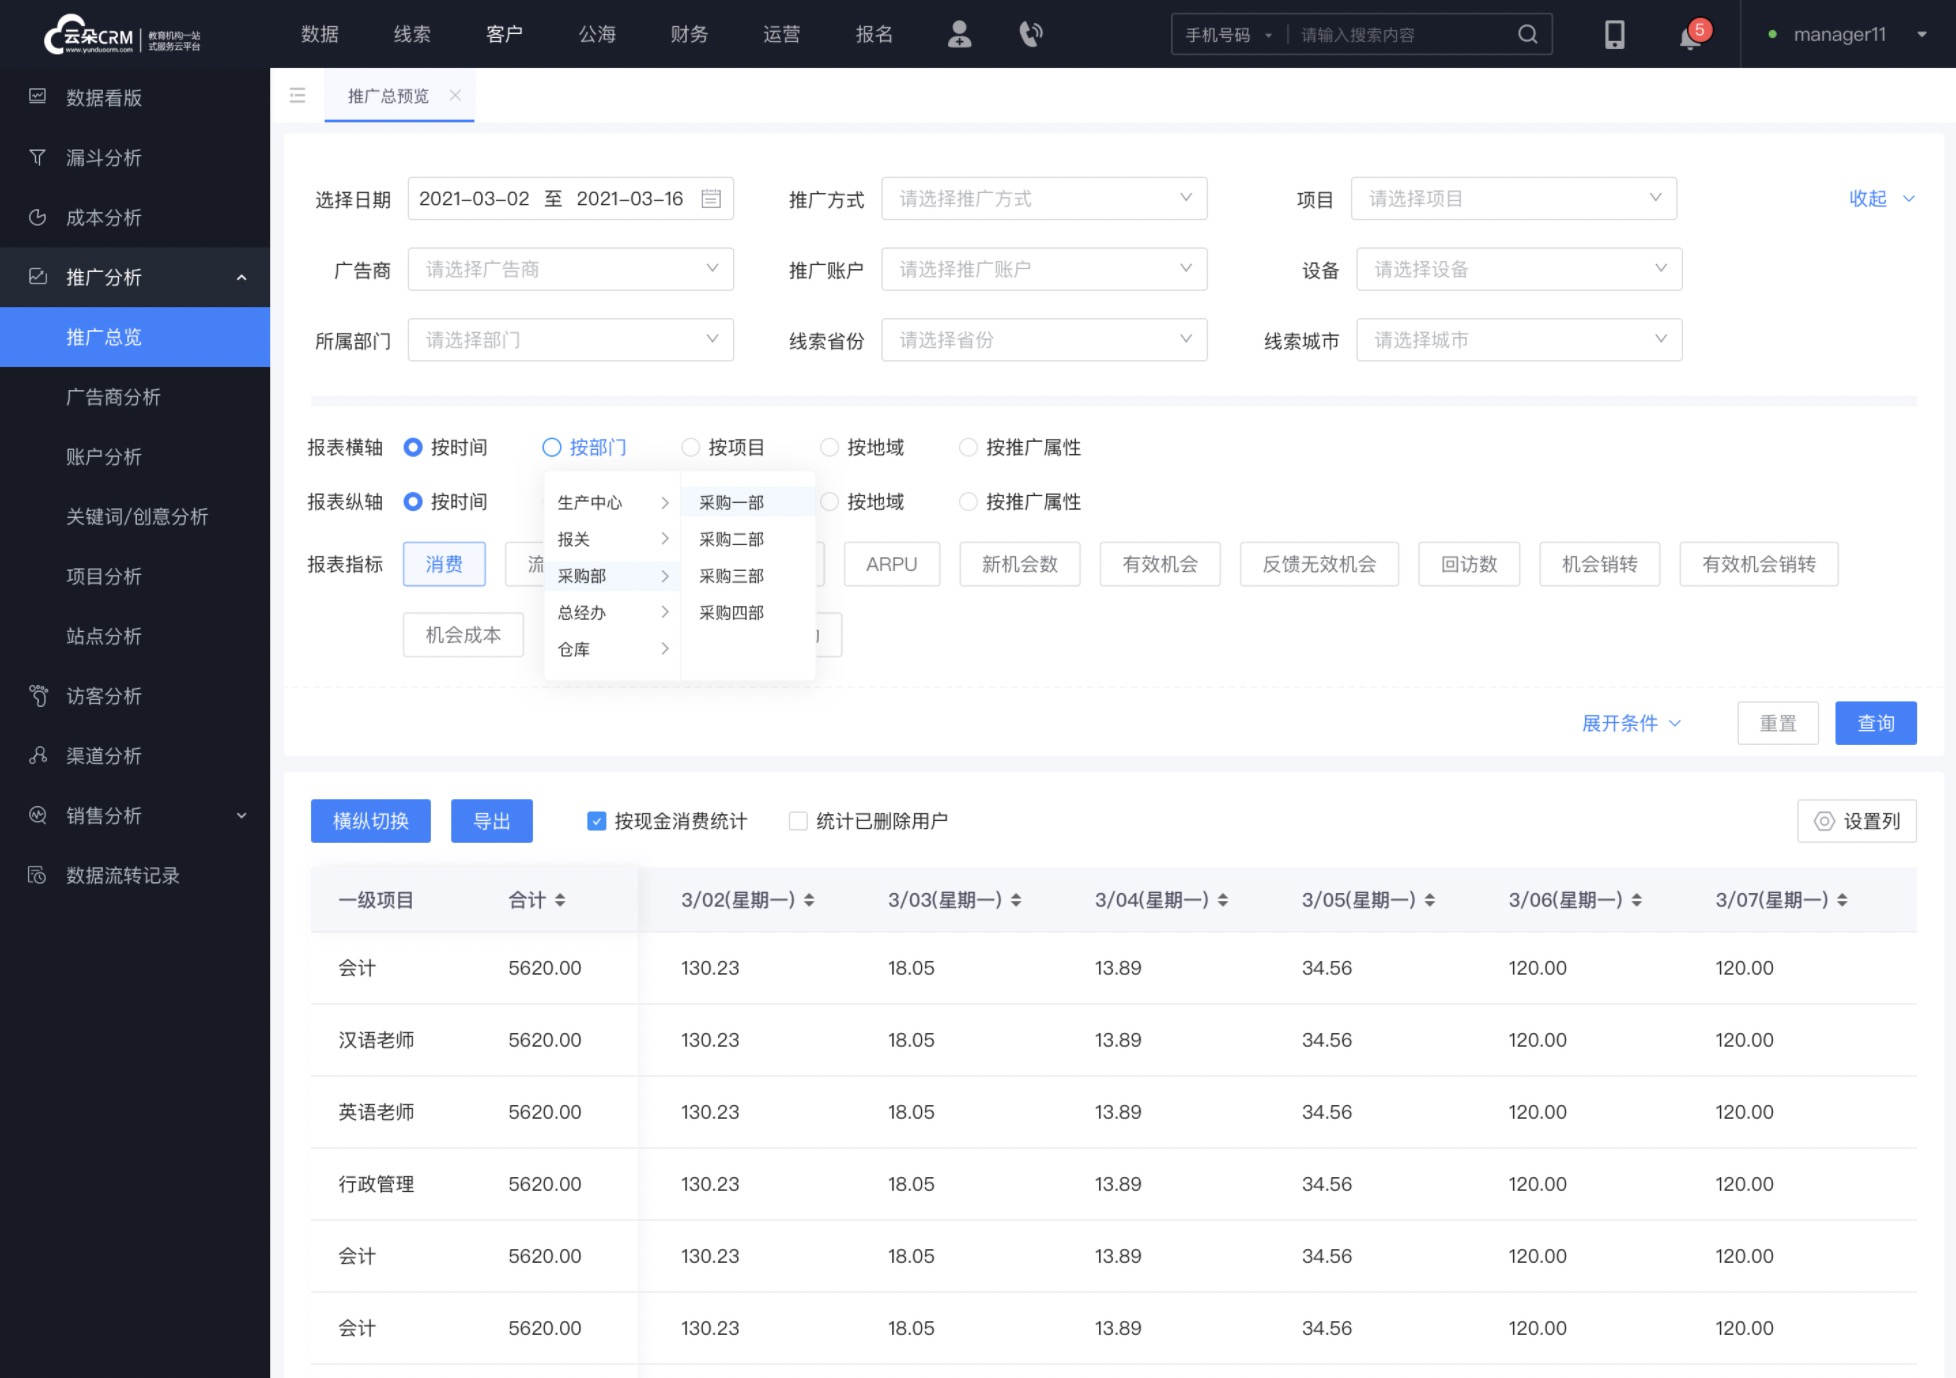1956x1378 pixels.
Task: Click 重置 reset button
Action: pos(1779,723)
